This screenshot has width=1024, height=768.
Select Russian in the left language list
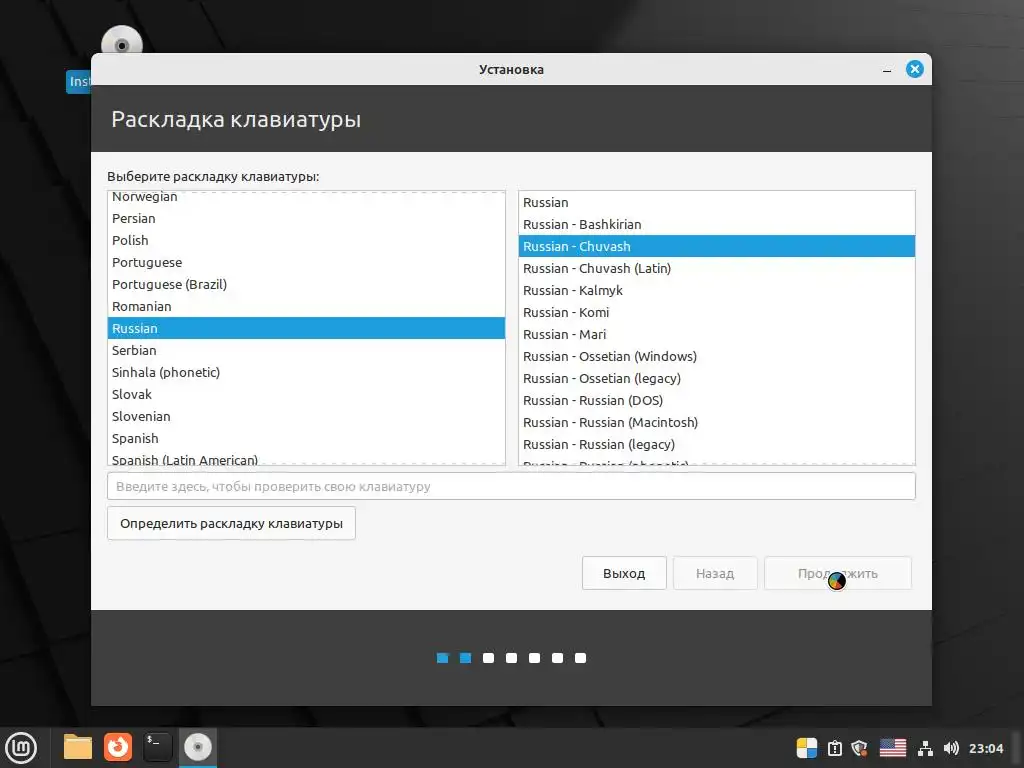tap(306, 328)
